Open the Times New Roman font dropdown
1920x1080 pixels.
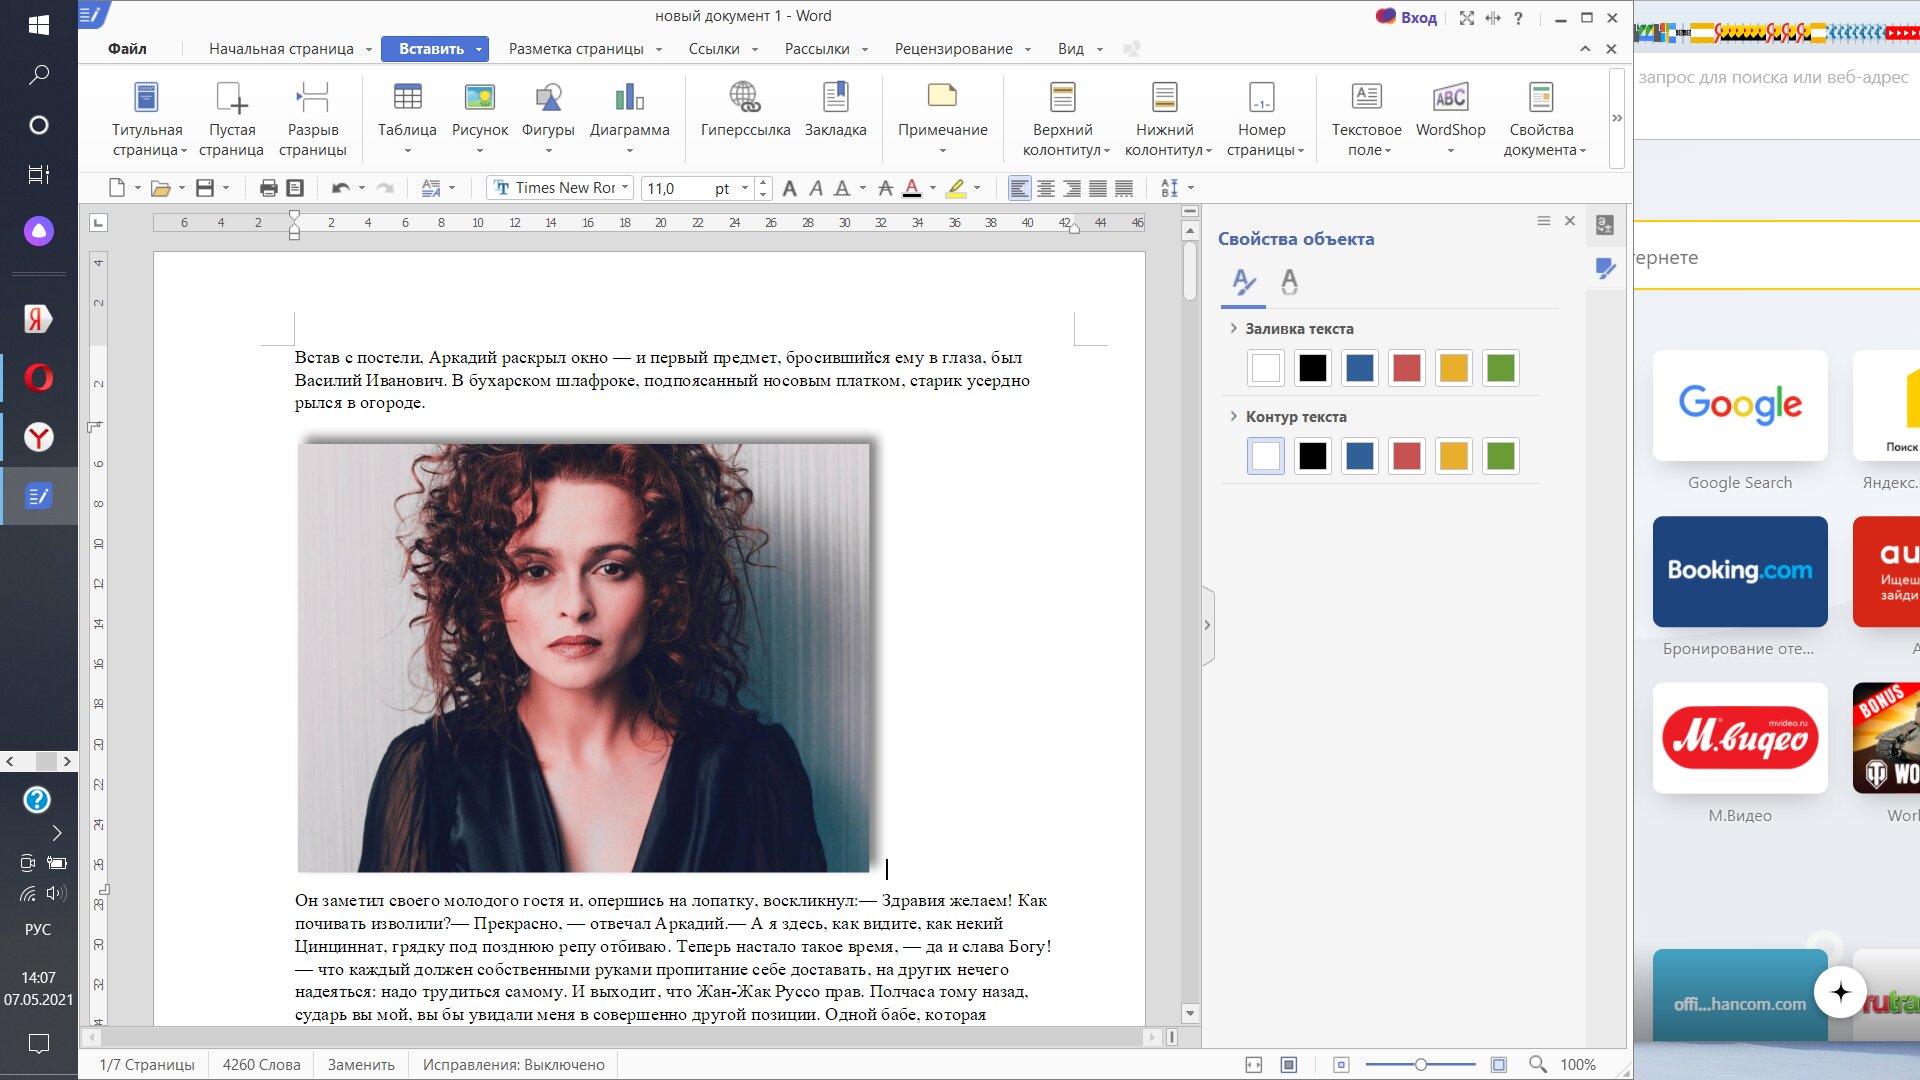coord(625,187)
